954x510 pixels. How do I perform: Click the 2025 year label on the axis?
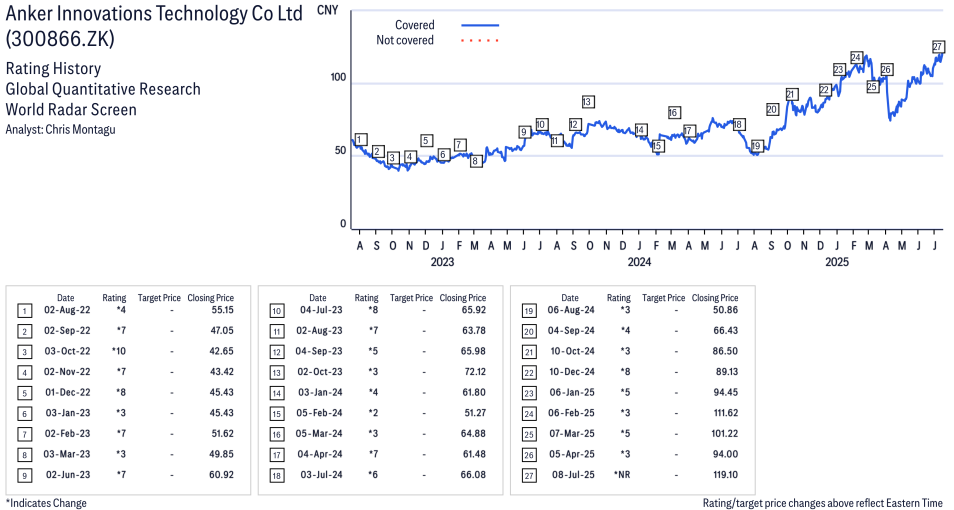point(837,262)
